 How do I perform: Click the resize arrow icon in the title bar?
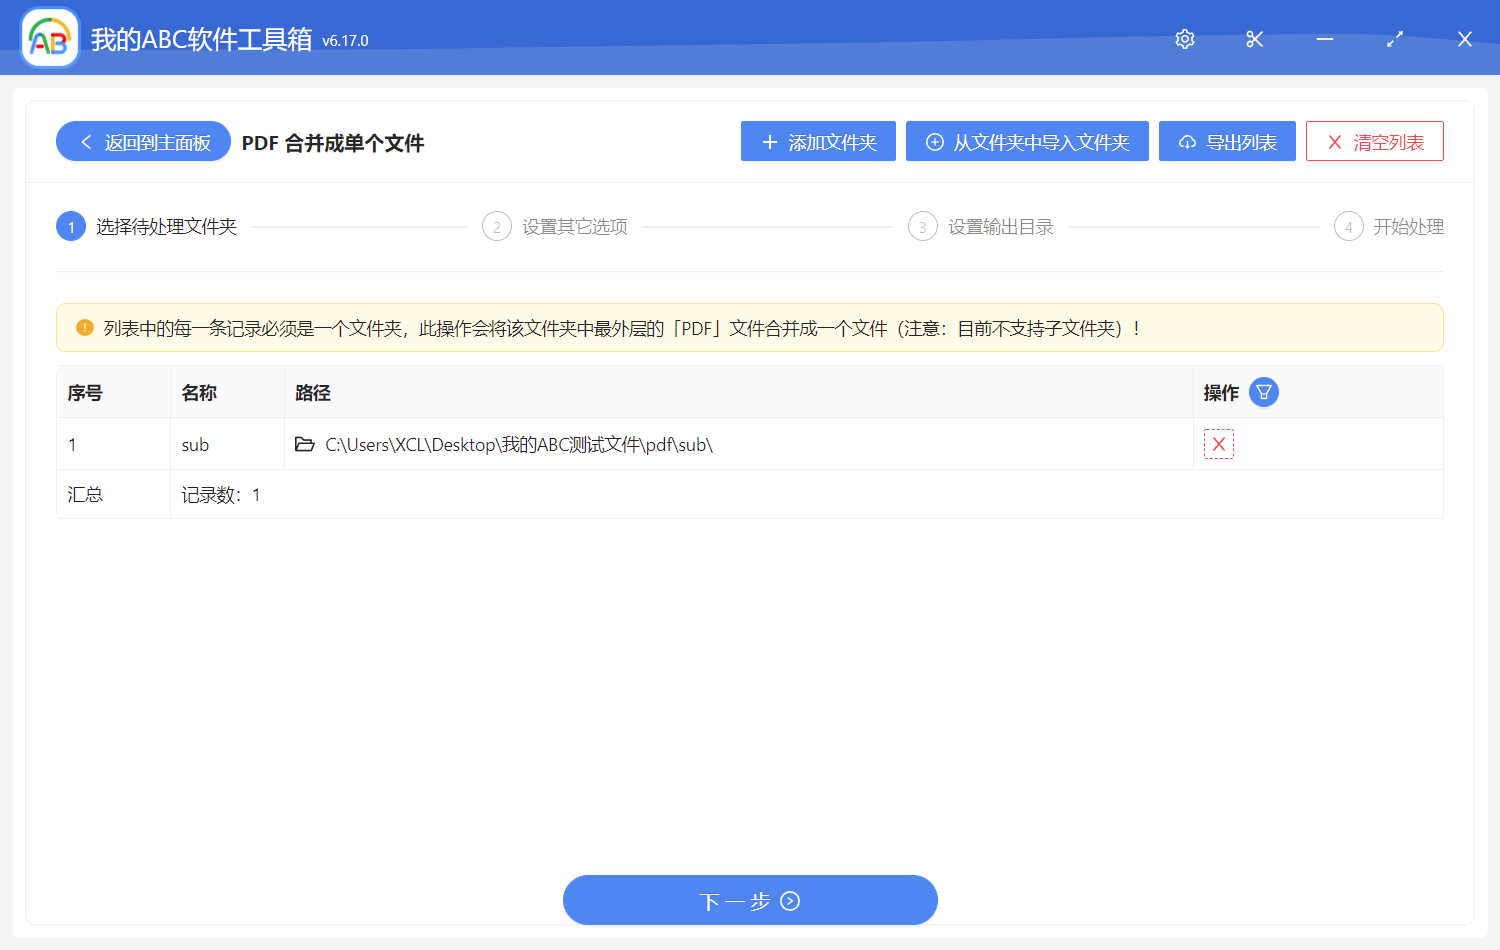[1395, 39]
